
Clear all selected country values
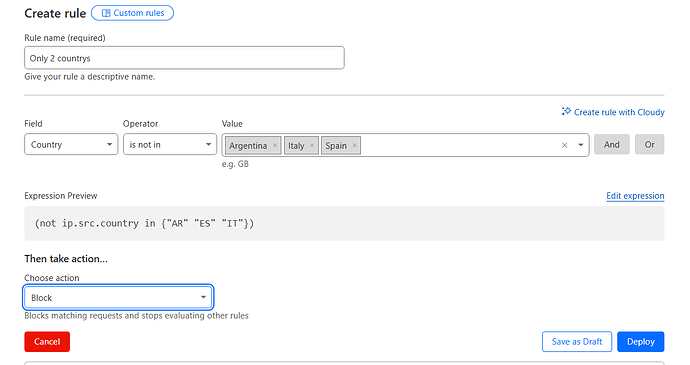pyautogui.click(x=565, y=145)
